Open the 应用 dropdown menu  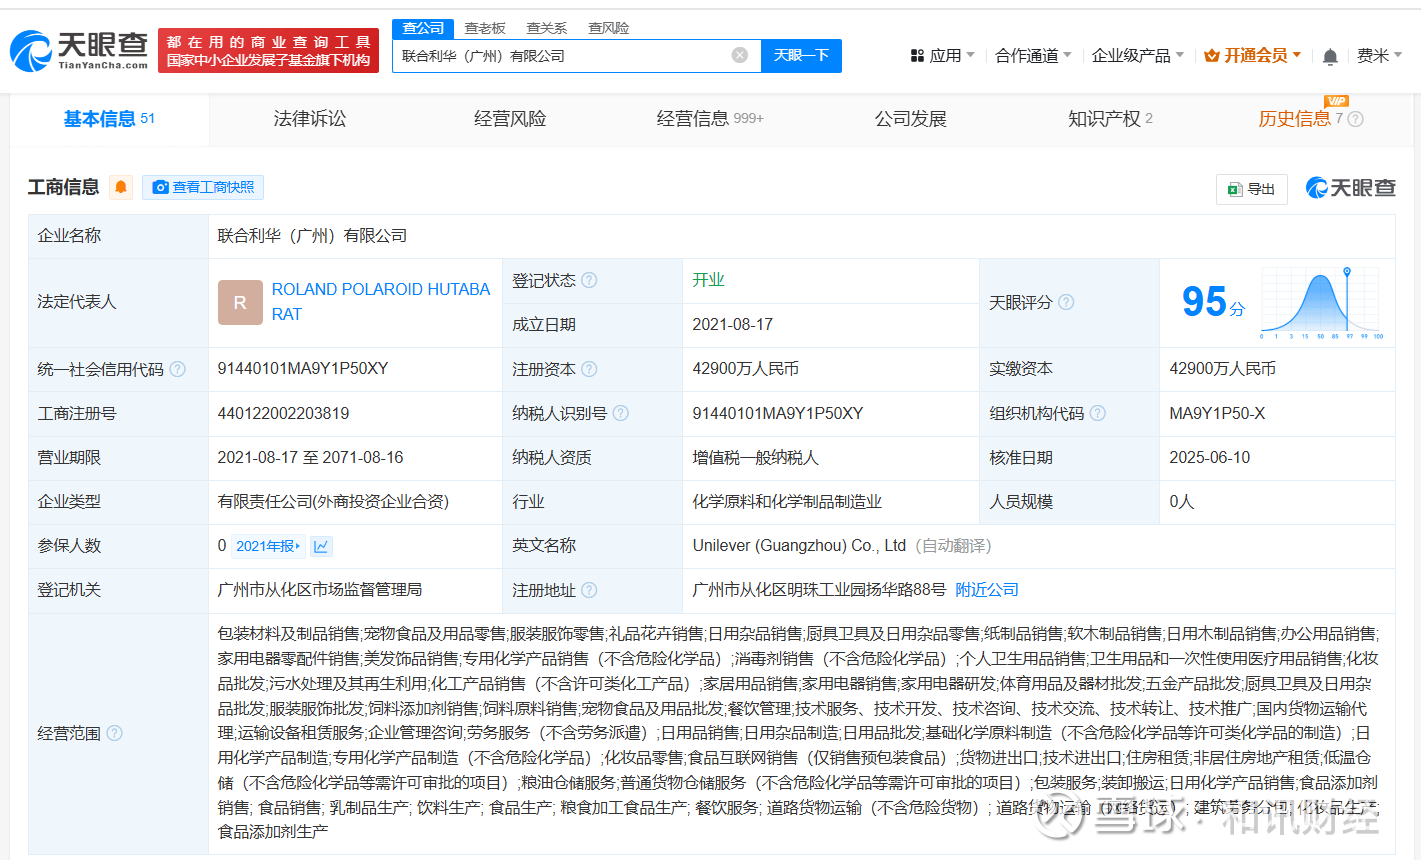click(x=942, y=56)
